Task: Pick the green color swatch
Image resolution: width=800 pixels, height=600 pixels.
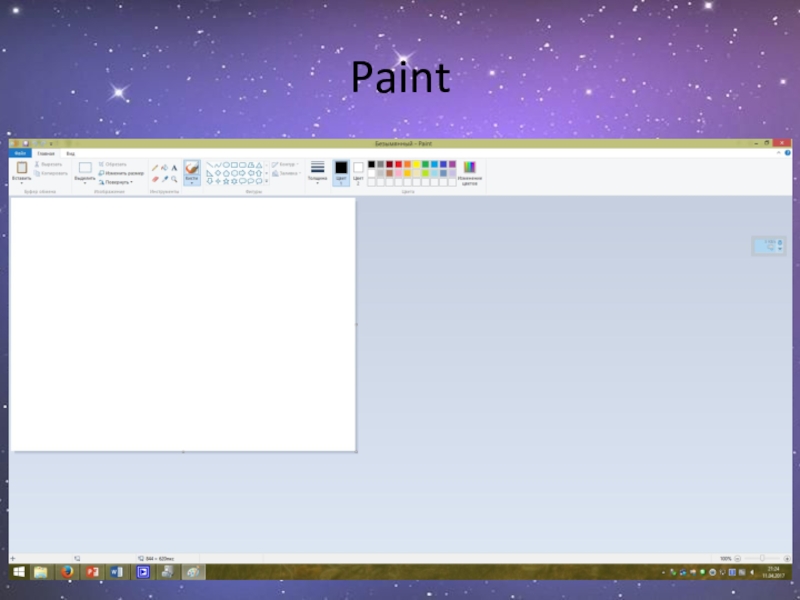Action: (426, 164)
